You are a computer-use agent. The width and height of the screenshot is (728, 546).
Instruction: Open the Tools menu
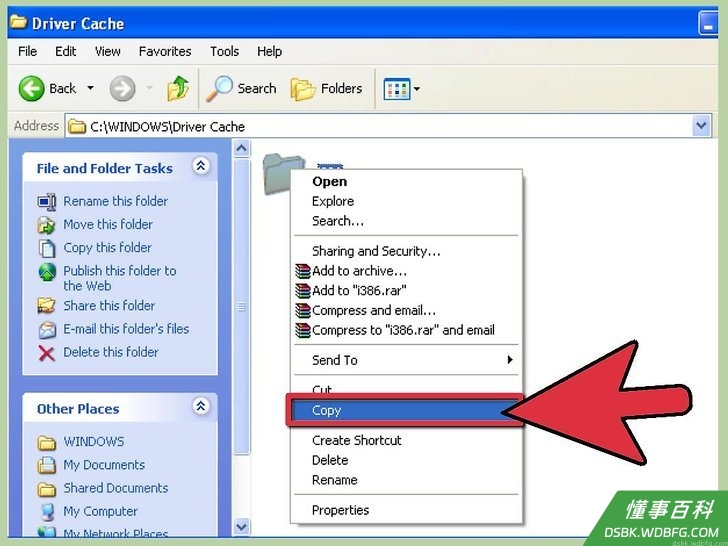[224, 51]
